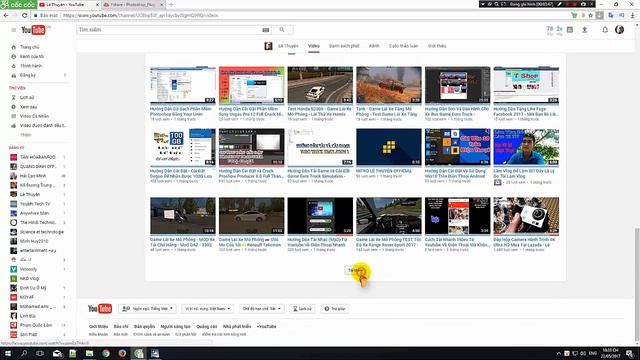Switch to Cuộc thảo luận tab

403,46
